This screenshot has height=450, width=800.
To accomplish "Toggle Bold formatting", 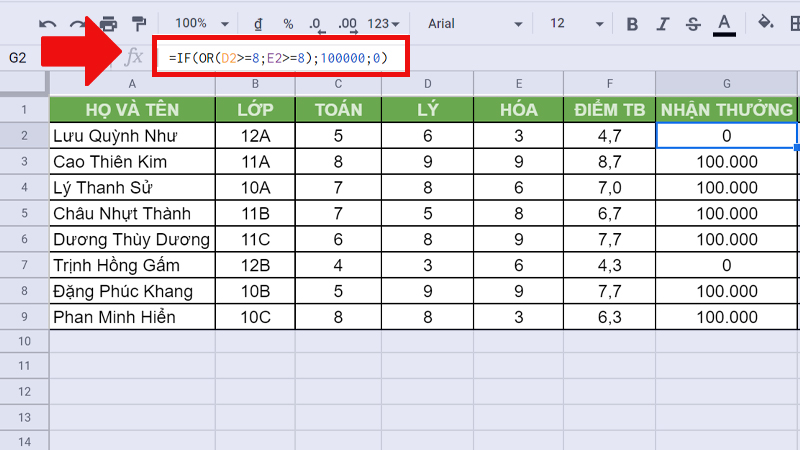I will 632,23.
